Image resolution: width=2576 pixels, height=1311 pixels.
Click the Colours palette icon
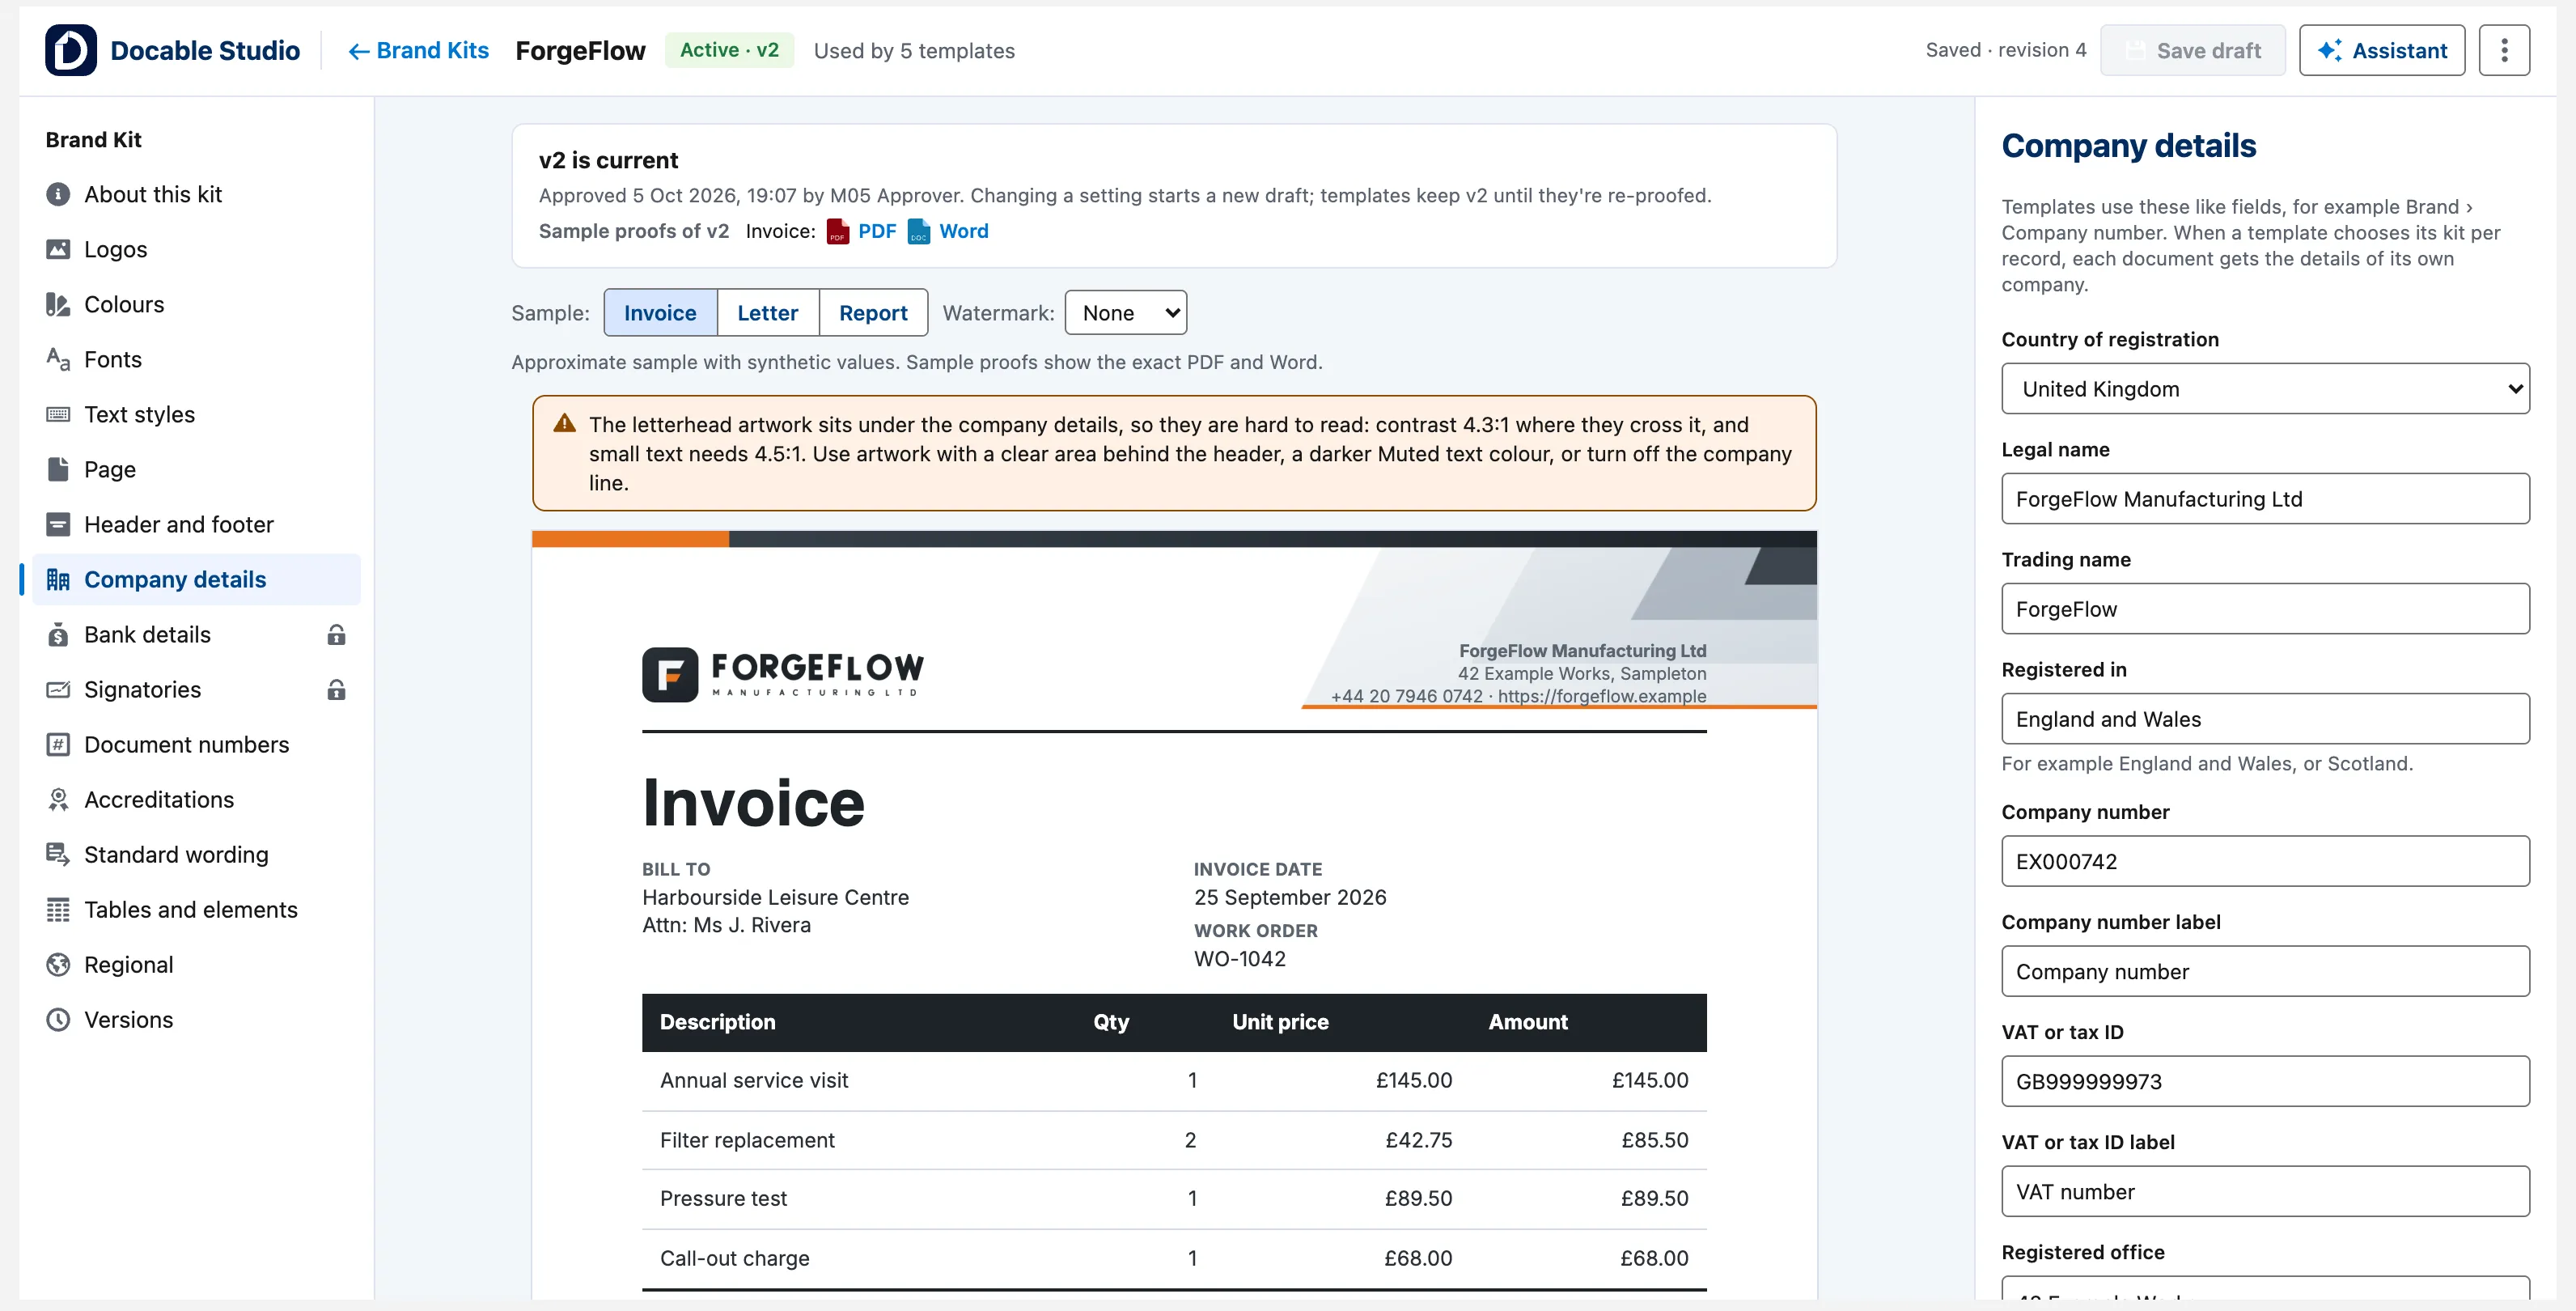pos(58,304)
